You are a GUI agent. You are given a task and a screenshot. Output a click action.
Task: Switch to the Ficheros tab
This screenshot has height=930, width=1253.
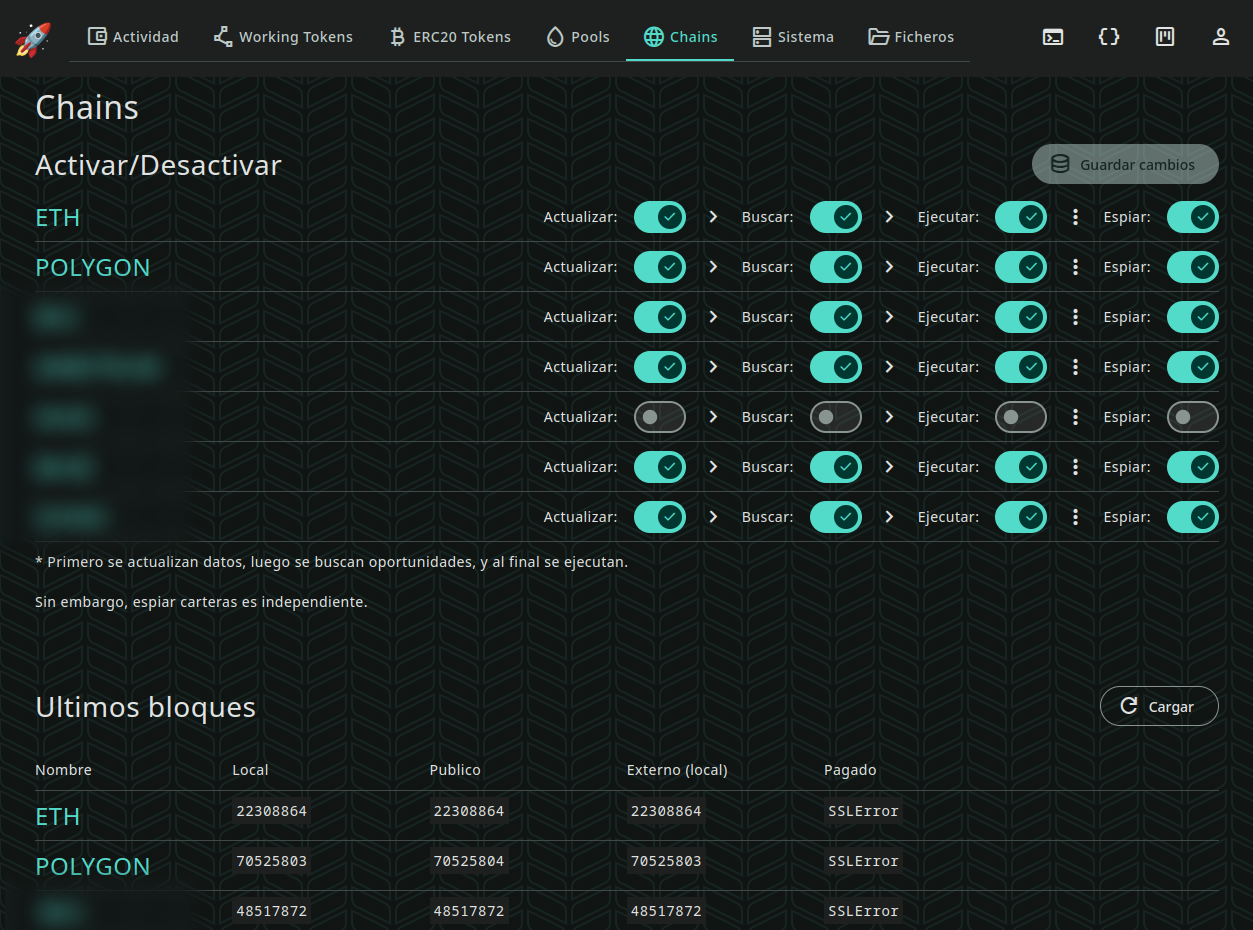point(910,37)
